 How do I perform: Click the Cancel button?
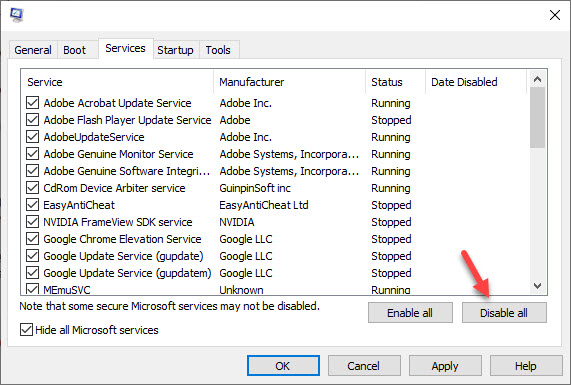coord(364,365)
